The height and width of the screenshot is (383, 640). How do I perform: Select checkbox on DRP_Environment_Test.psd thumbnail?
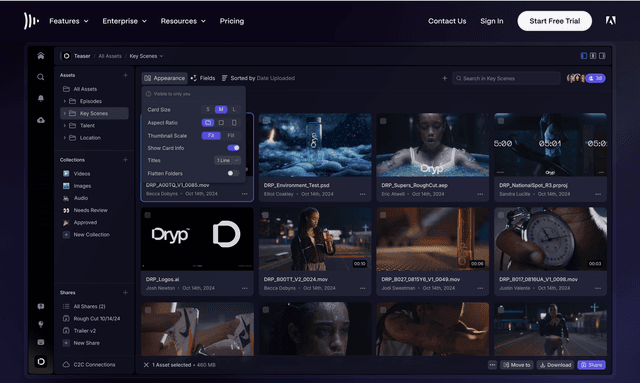(x=266, y=121)
